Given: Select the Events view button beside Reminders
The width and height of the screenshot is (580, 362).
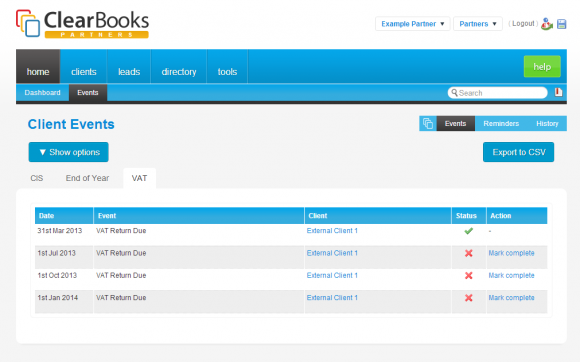Looking at the screenshot, I should point(455,124).
